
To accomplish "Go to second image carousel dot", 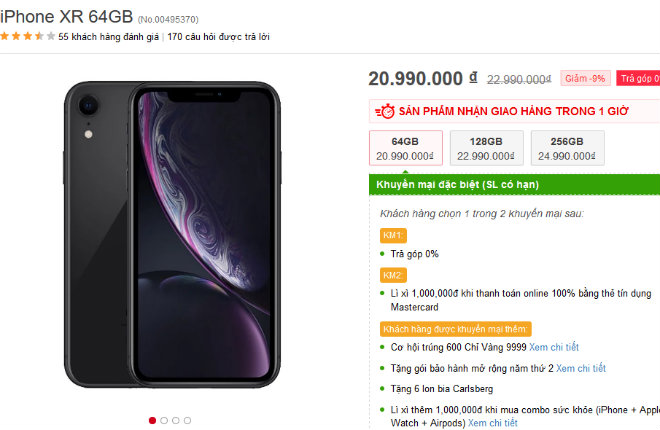I will pos(164,420).
